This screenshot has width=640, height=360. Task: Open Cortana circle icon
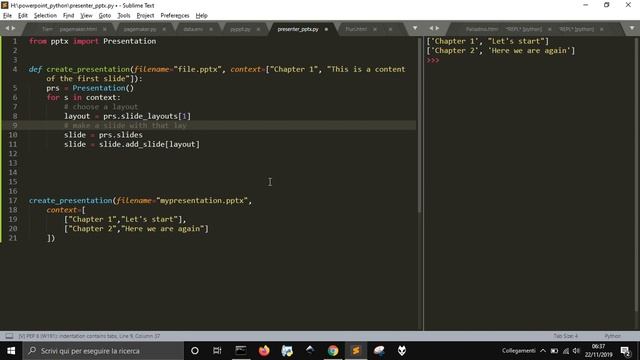click(x=195, y=351)
